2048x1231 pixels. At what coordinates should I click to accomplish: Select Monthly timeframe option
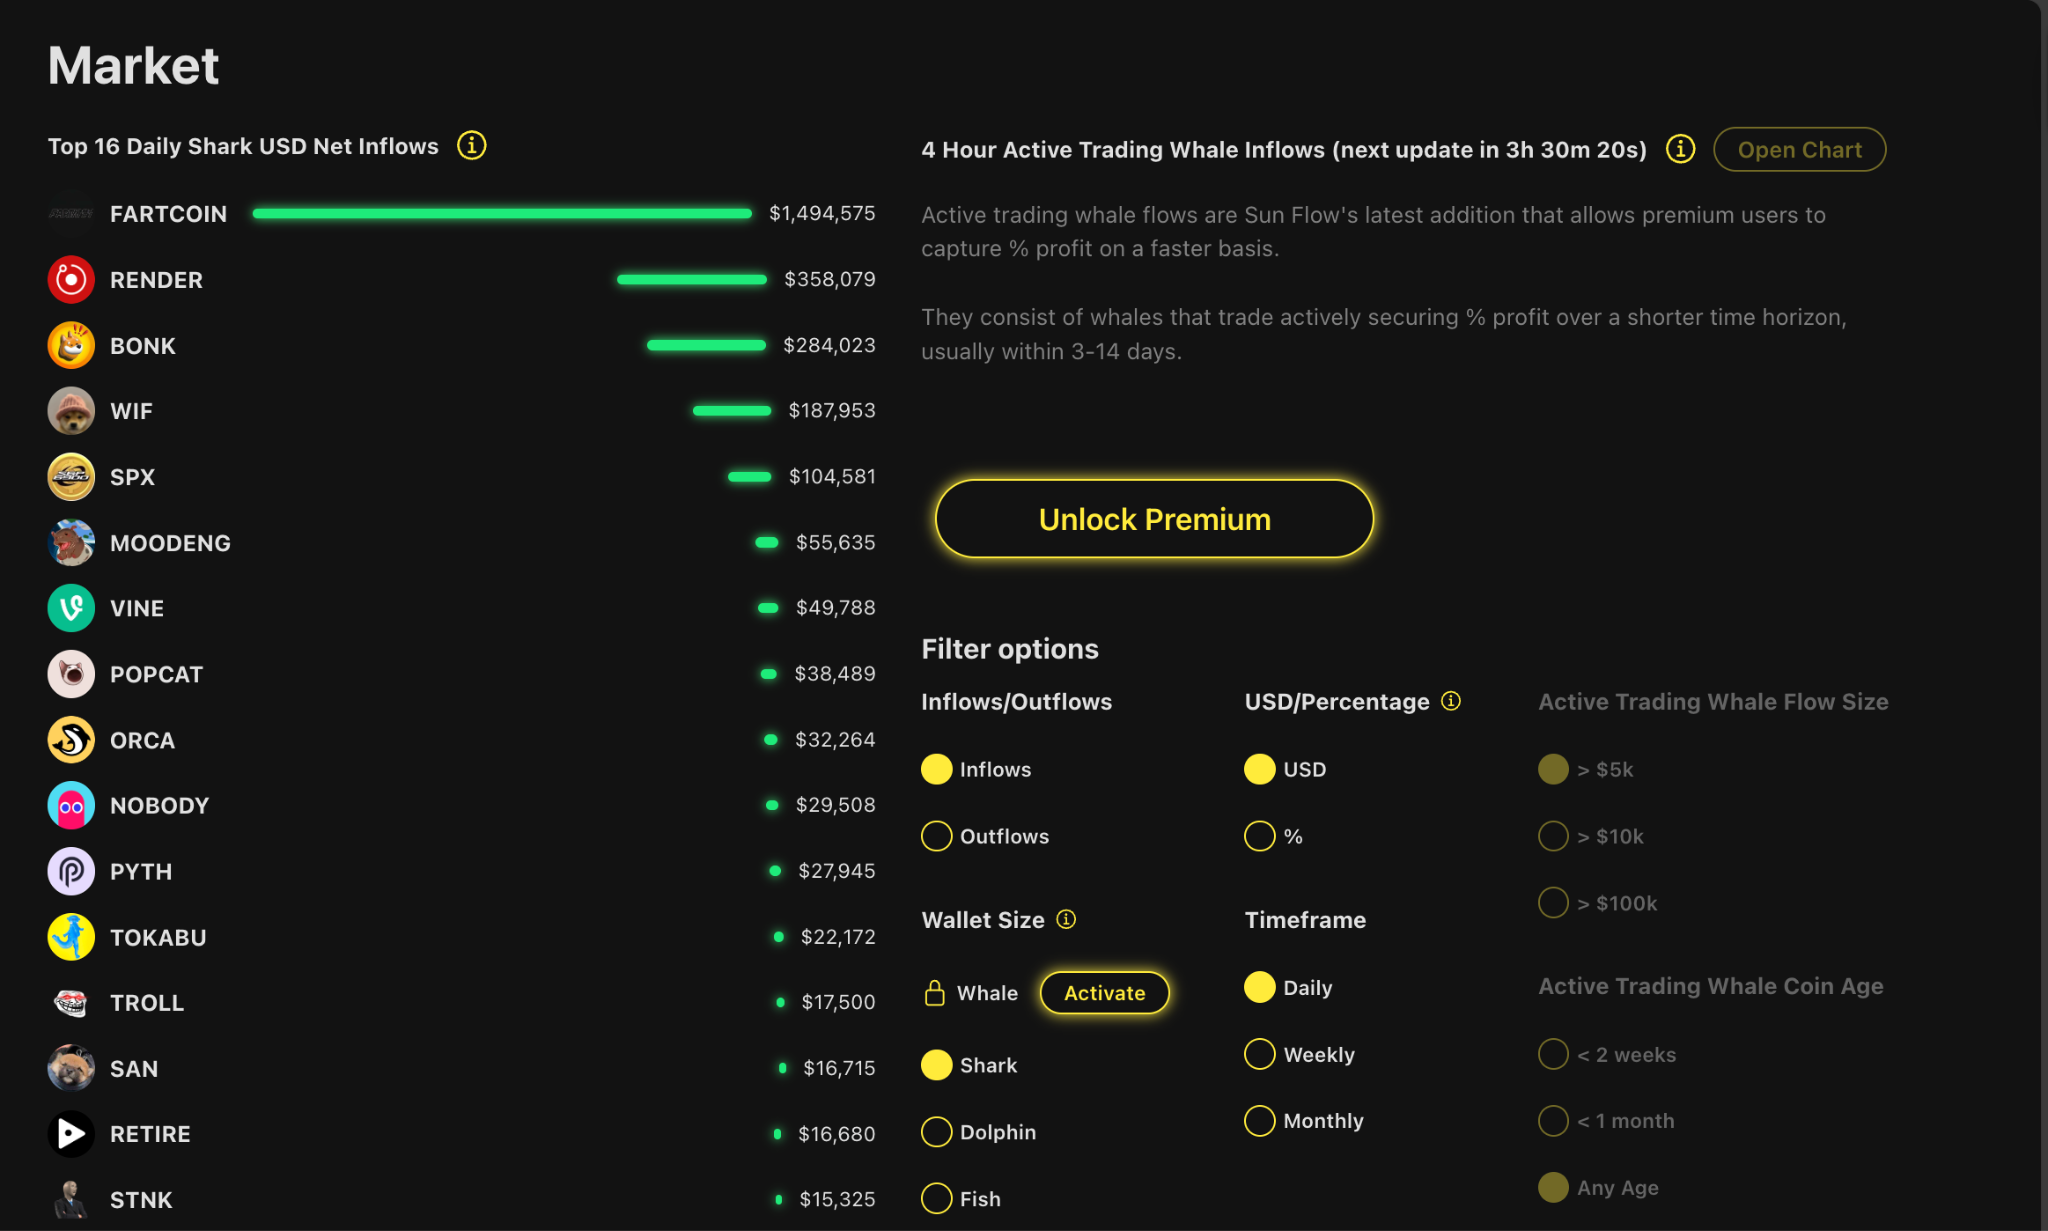click(x=1260, y=1121)
